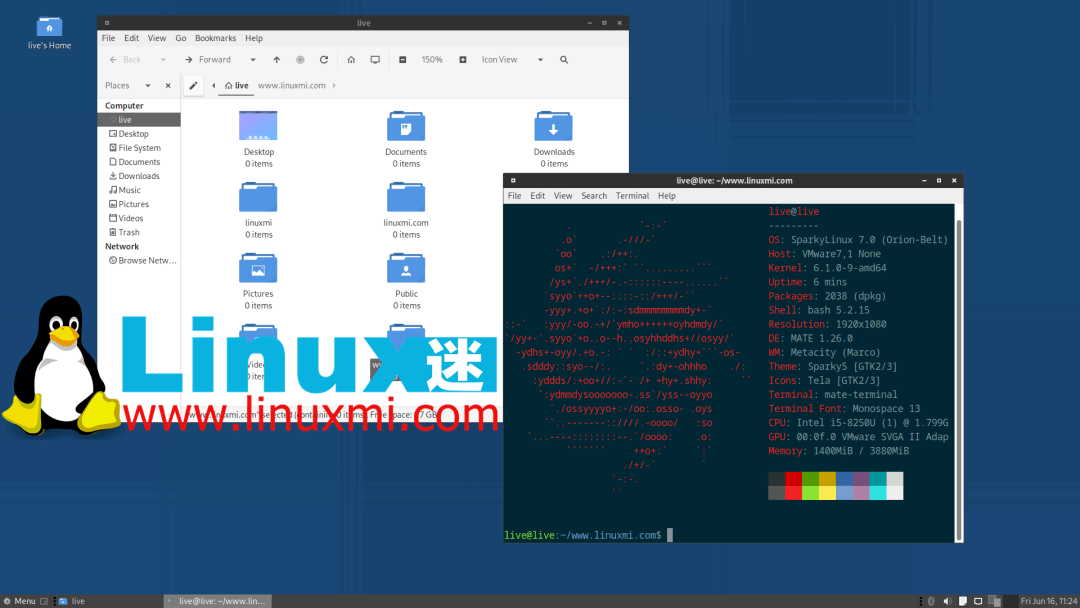Click the show desktop panel icon
Image resolution: width=1080 pixels, height=608 pixels.
pos(44,601)
